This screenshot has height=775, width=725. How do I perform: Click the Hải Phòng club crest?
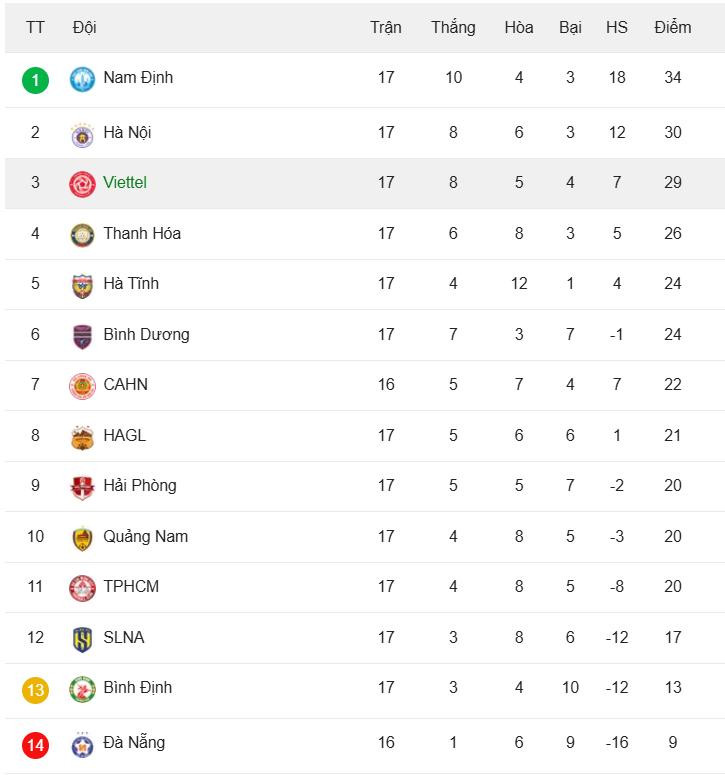tap(82, 487)
